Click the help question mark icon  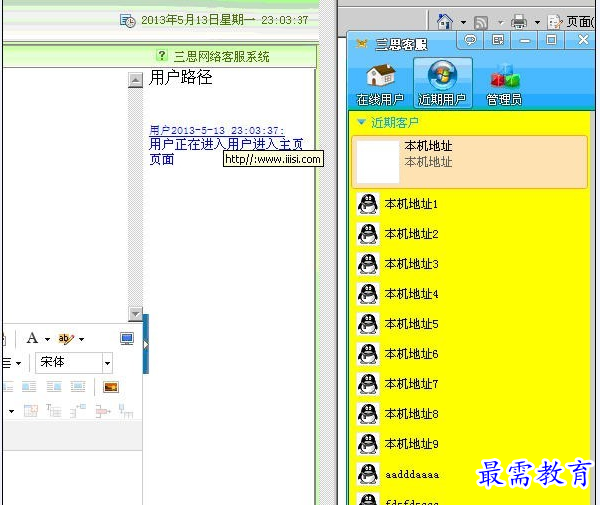pyautogui.click(x=161, y=55)
